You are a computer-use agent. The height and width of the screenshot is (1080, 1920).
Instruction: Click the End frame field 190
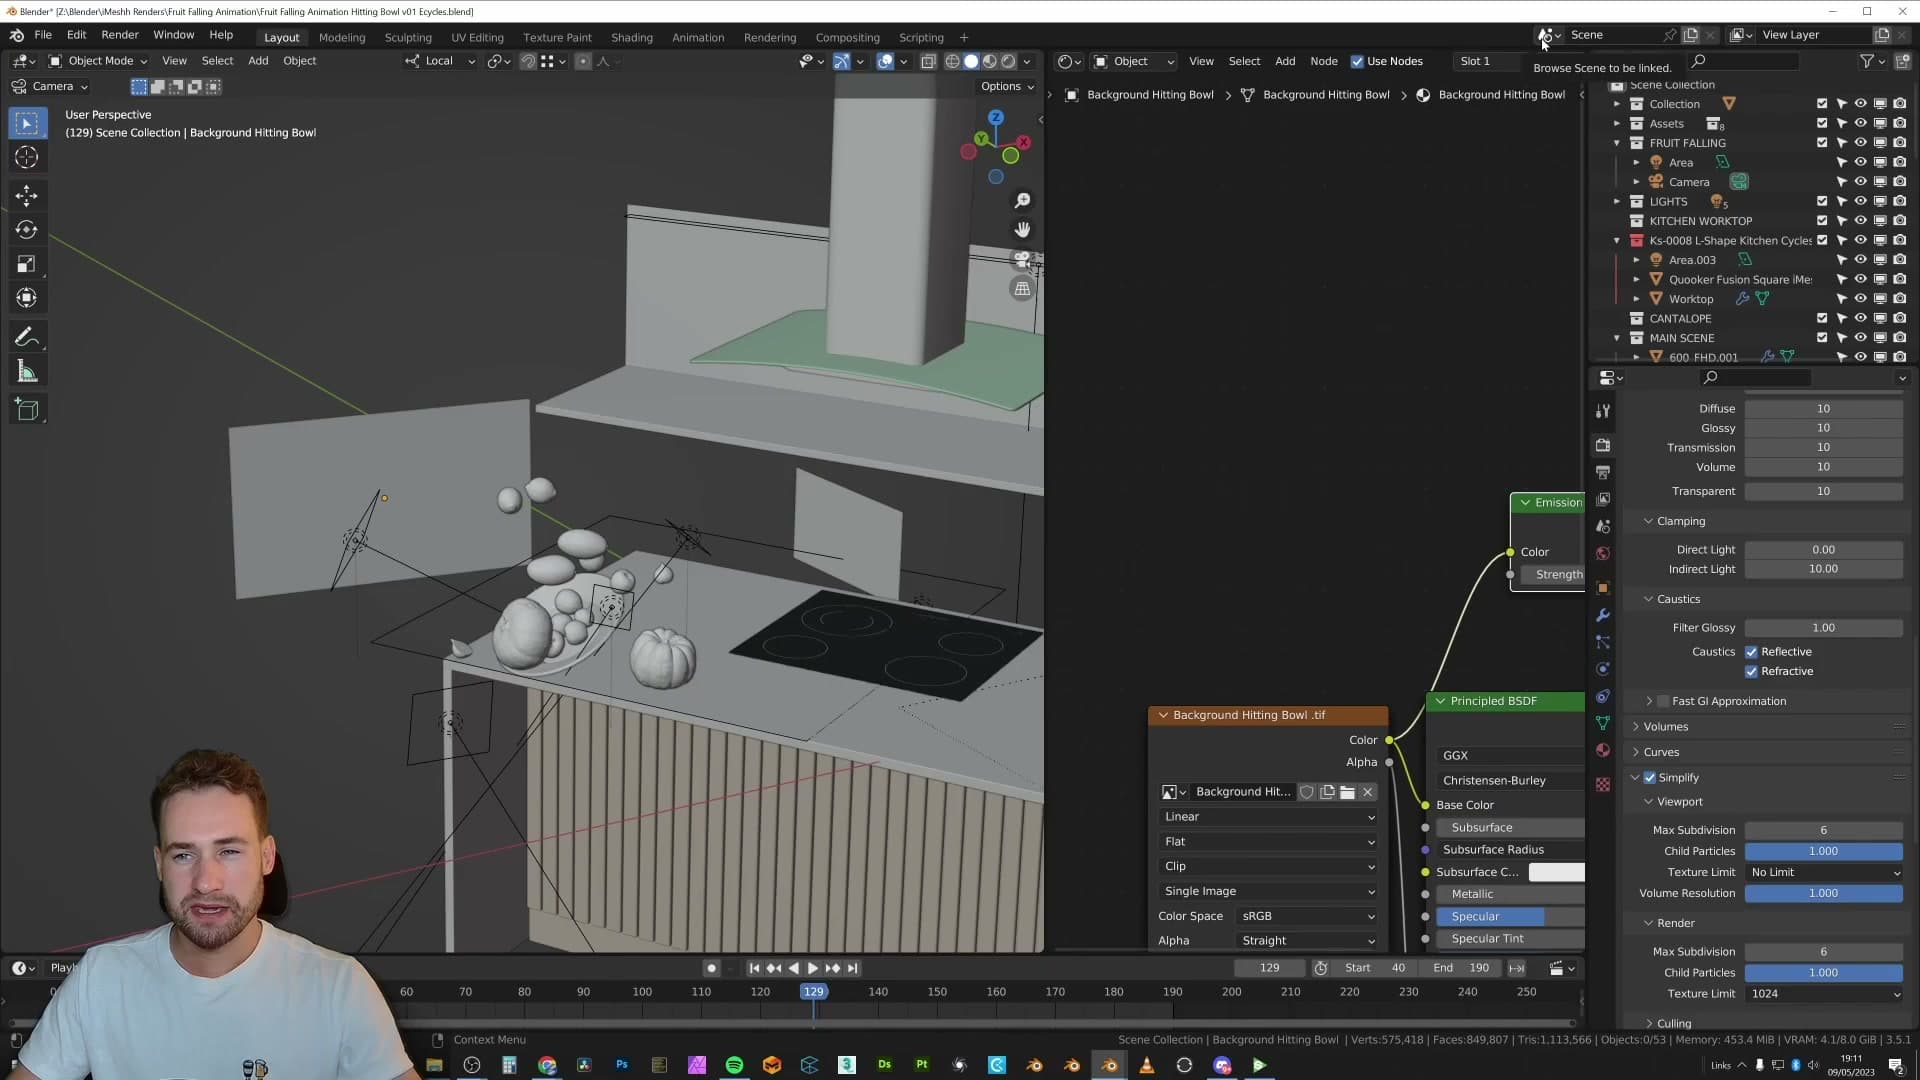pyautogui.click(x=1463, y=968)
